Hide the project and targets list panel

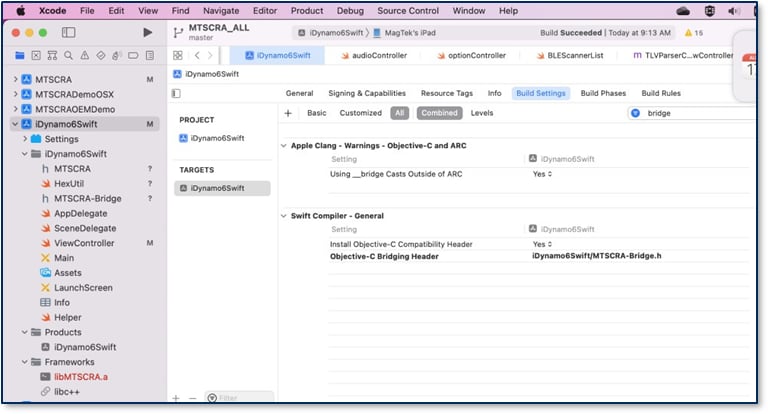click(176, 93)
